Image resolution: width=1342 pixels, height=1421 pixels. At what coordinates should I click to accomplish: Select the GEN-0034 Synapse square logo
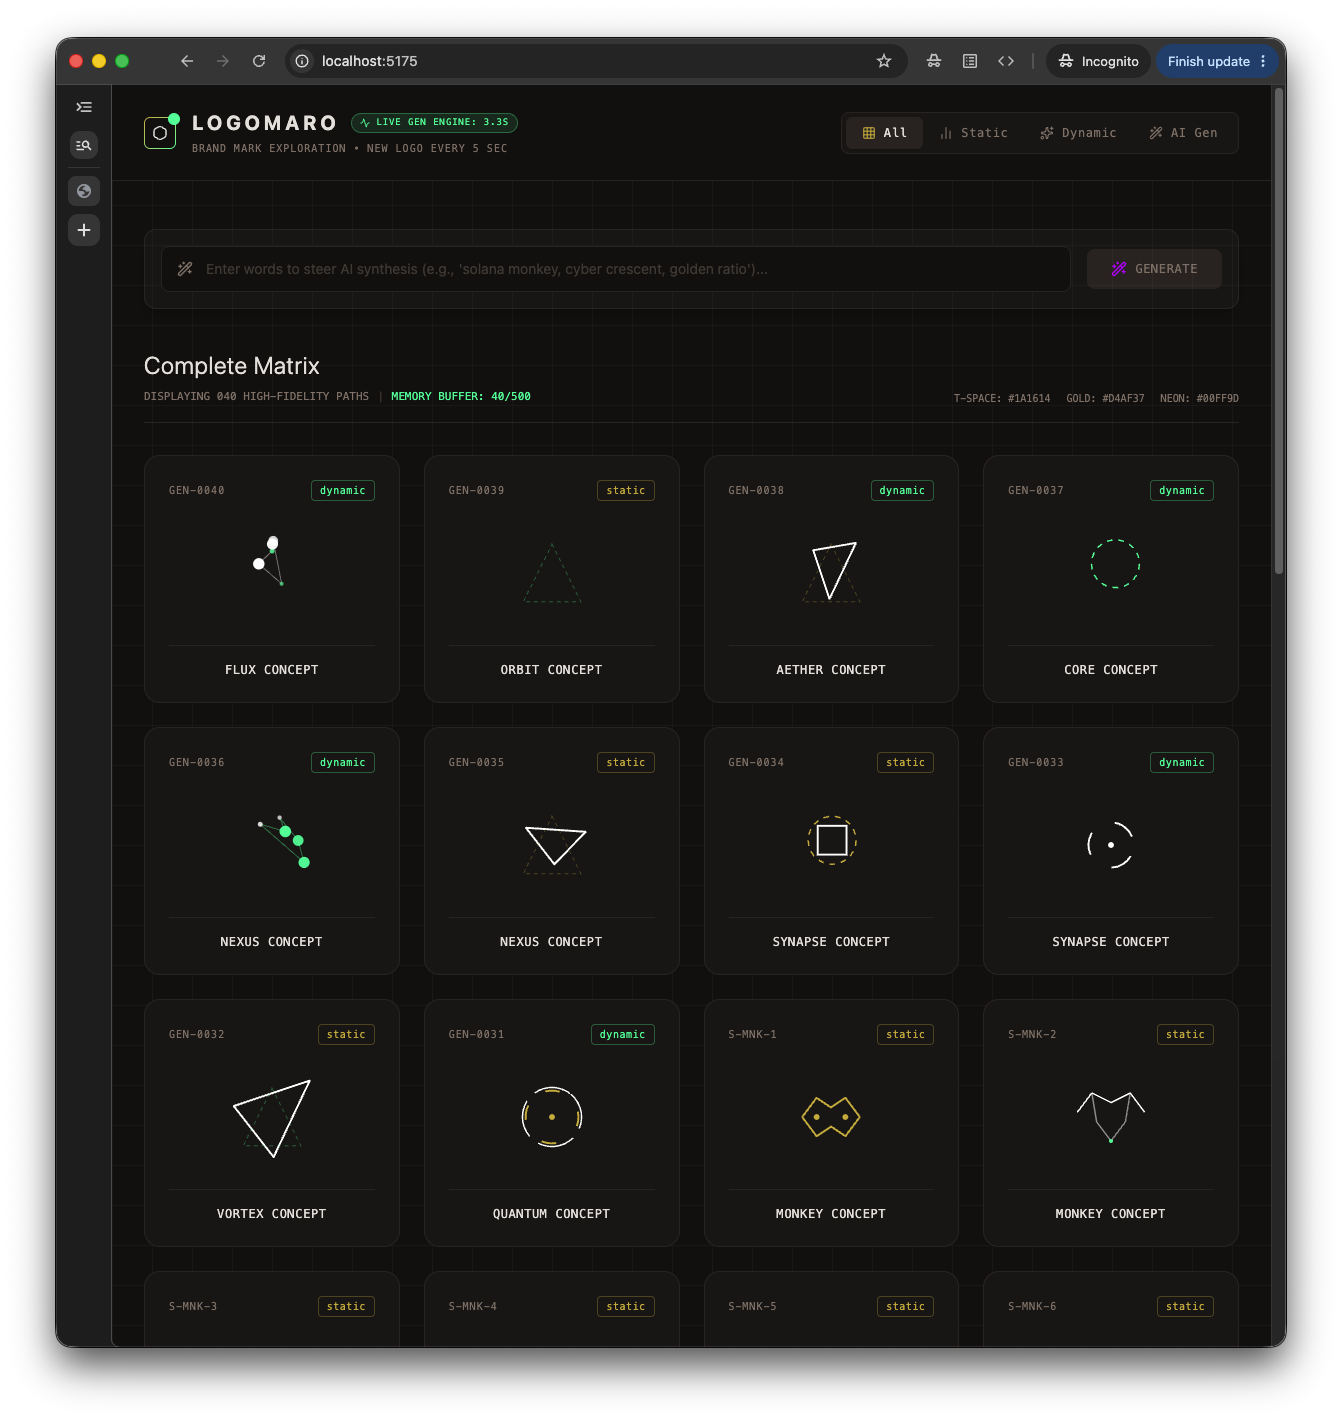(832, 840)
